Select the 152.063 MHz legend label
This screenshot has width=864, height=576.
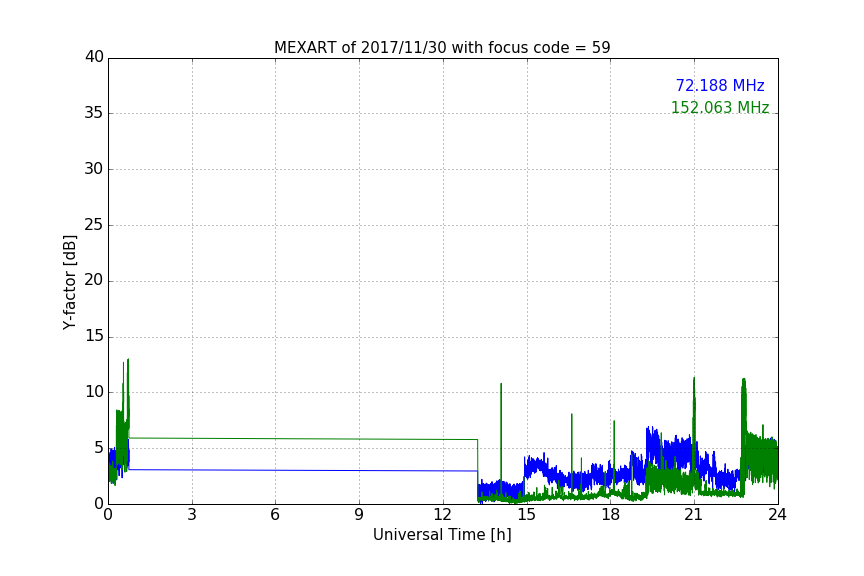click(720, 107)
